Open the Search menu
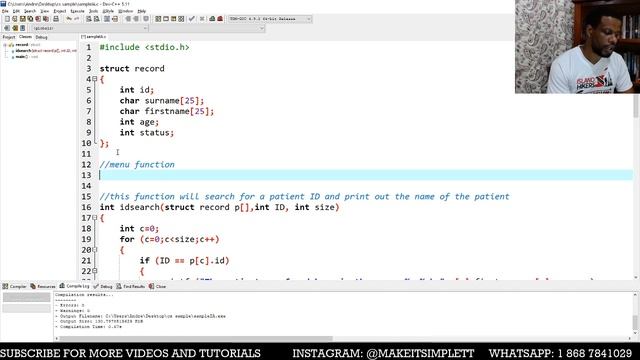640x360 pixels. pos(30,11)
